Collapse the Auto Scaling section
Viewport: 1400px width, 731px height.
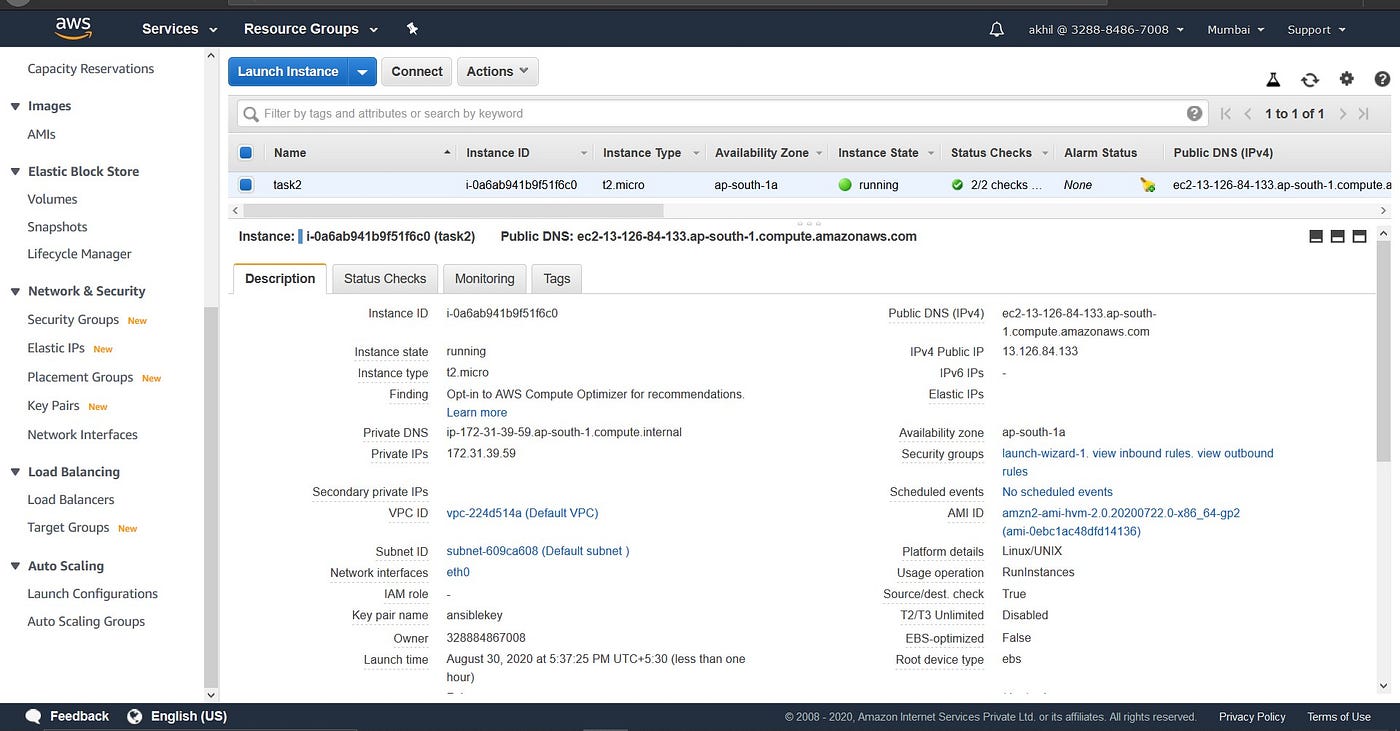click(x=15, y=566)
